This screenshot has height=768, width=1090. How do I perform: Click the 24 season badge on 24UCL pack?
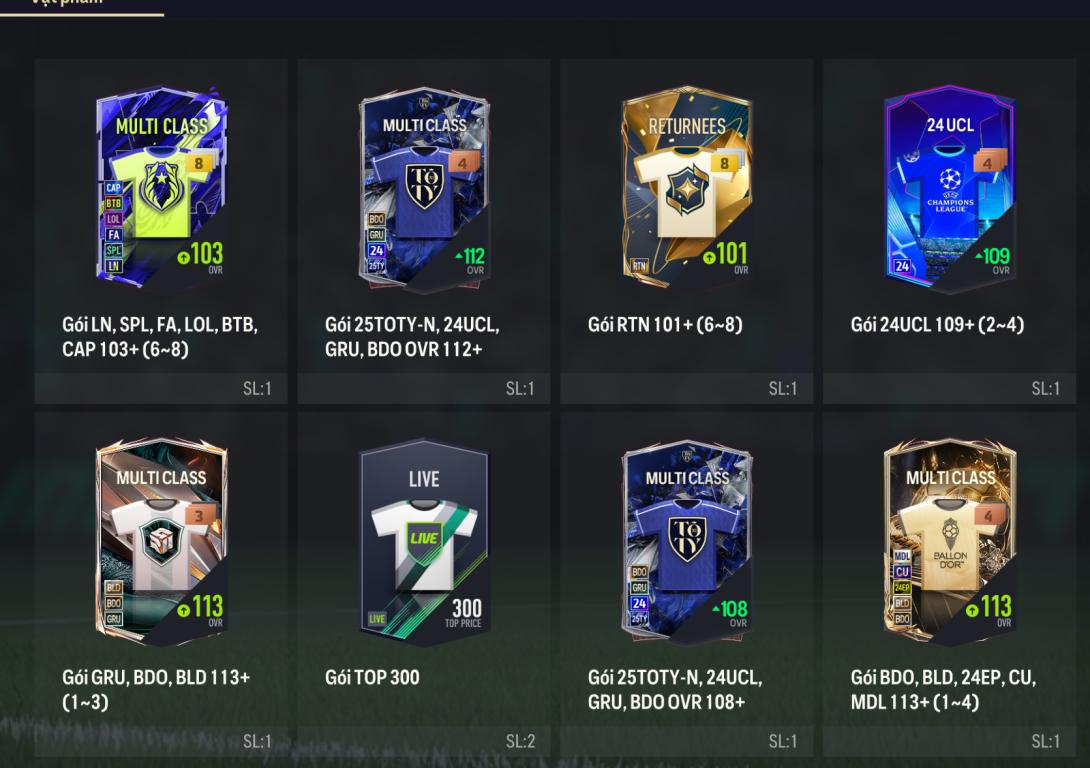pyautogui.click(x=902, y=265)
